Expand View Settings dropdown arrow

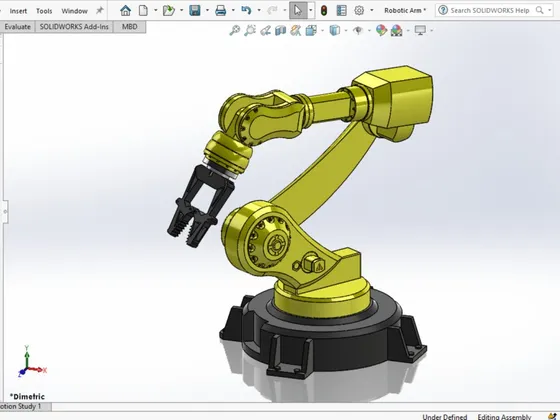432,31
